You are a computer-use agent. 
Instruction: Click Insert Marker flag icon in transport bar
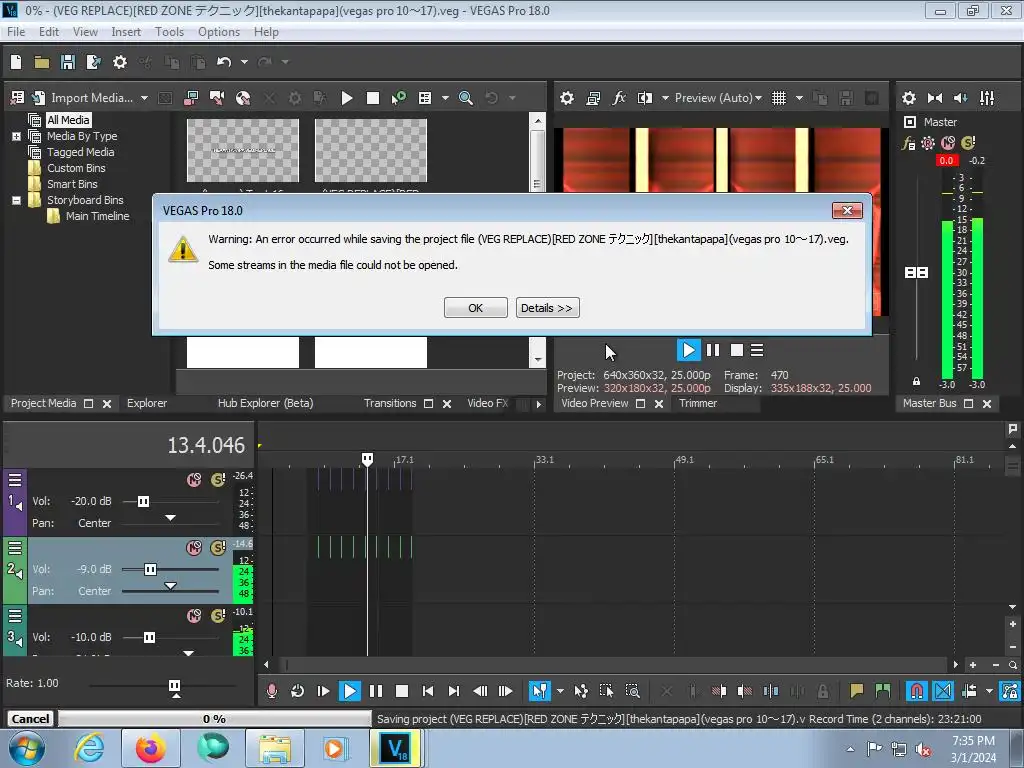857,691
